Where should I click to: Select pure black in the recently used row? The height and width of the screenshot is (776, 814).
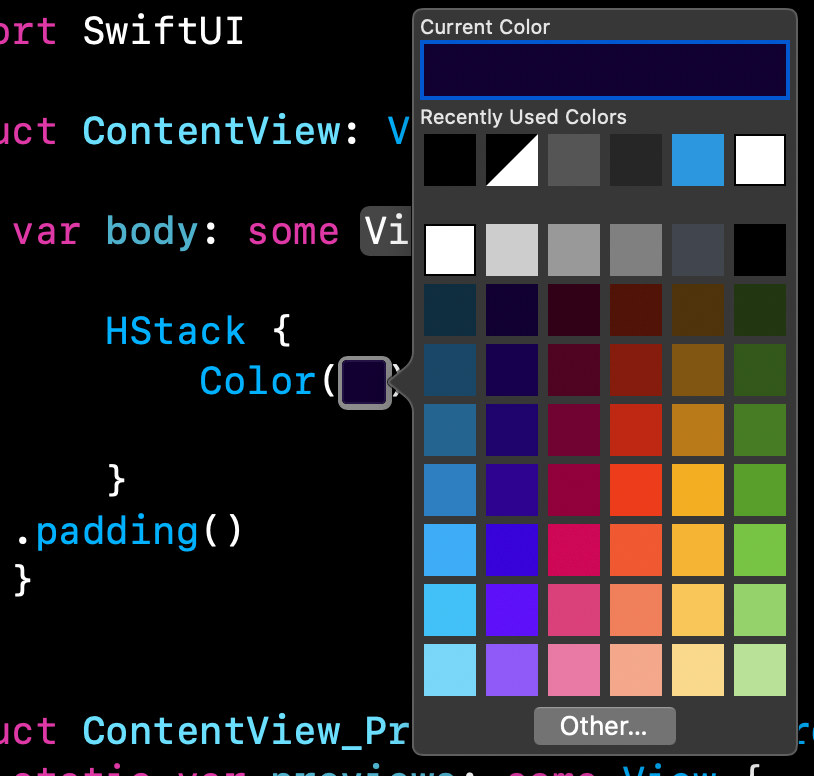coord(449,159)
